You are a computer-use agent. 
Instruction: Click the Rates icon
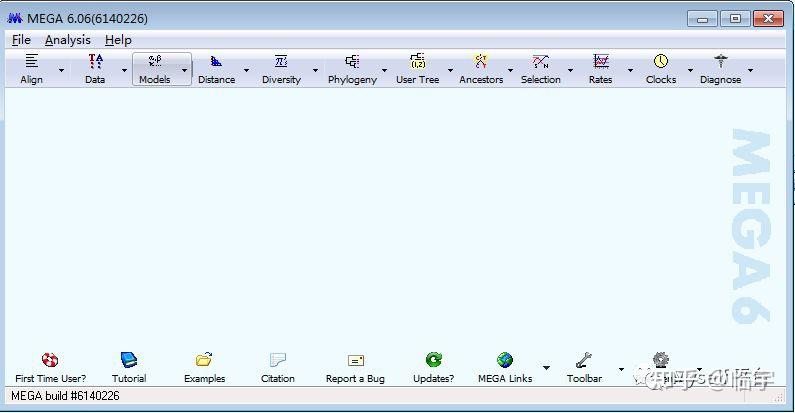(601, 61)
